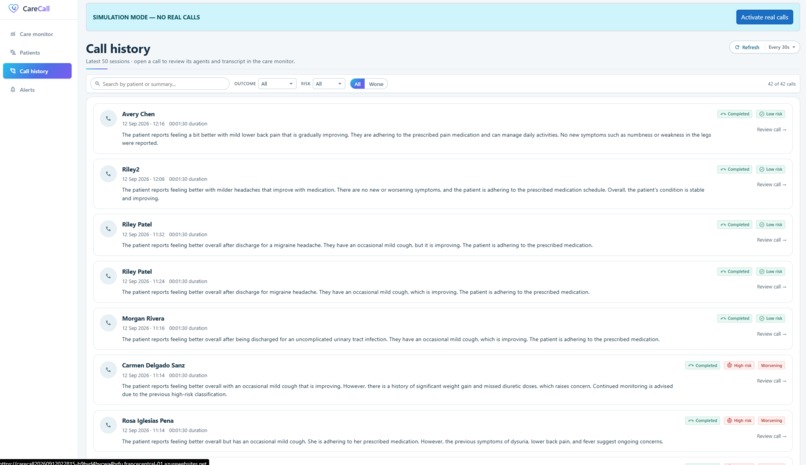The image size is (806, 465).
Task: Click Completed badge on Morgan Rivera call
Action: [x=735, y=319]
